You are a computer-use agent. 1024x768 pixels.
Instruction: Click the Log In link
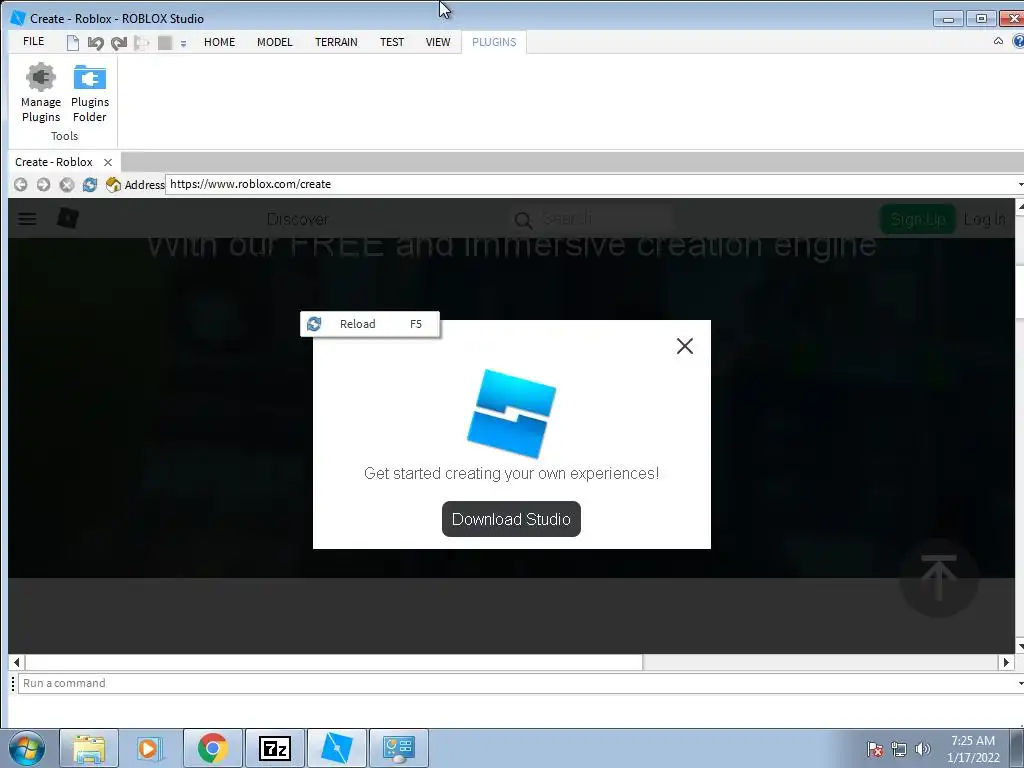click(x=984, y=219)
